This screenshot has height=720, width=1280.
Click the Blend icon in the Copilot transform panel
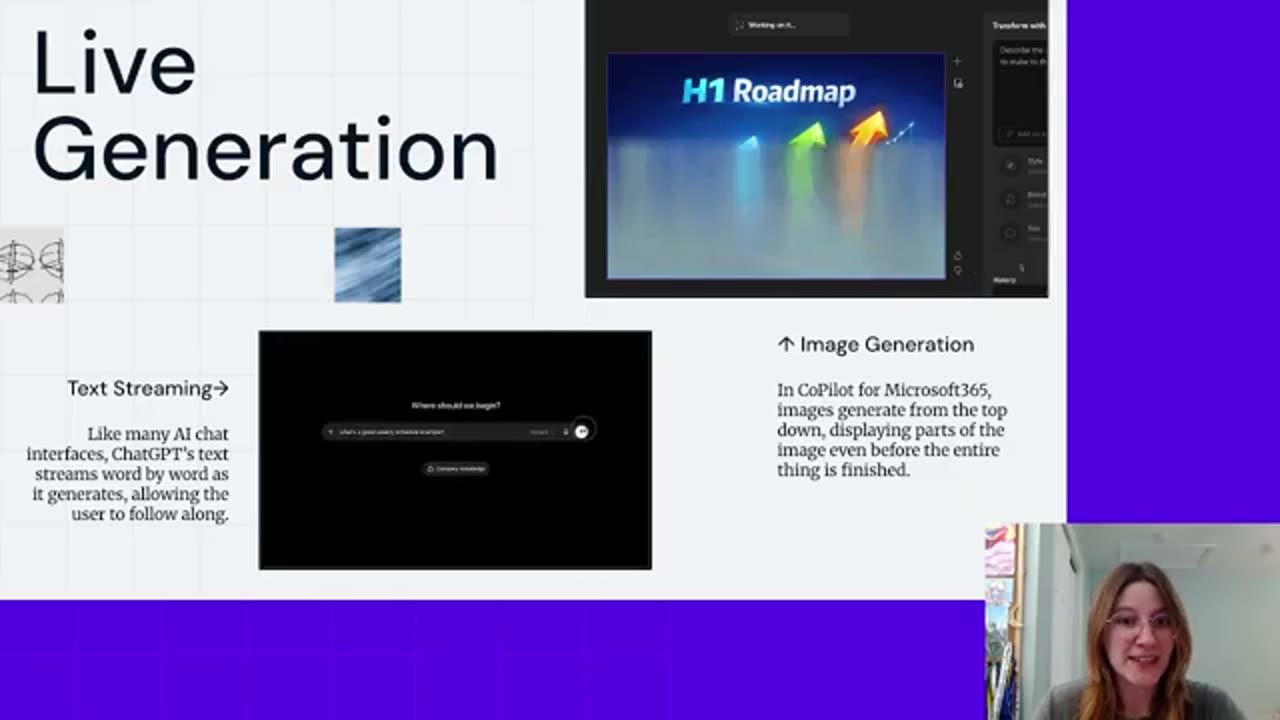pos(1010,198)
